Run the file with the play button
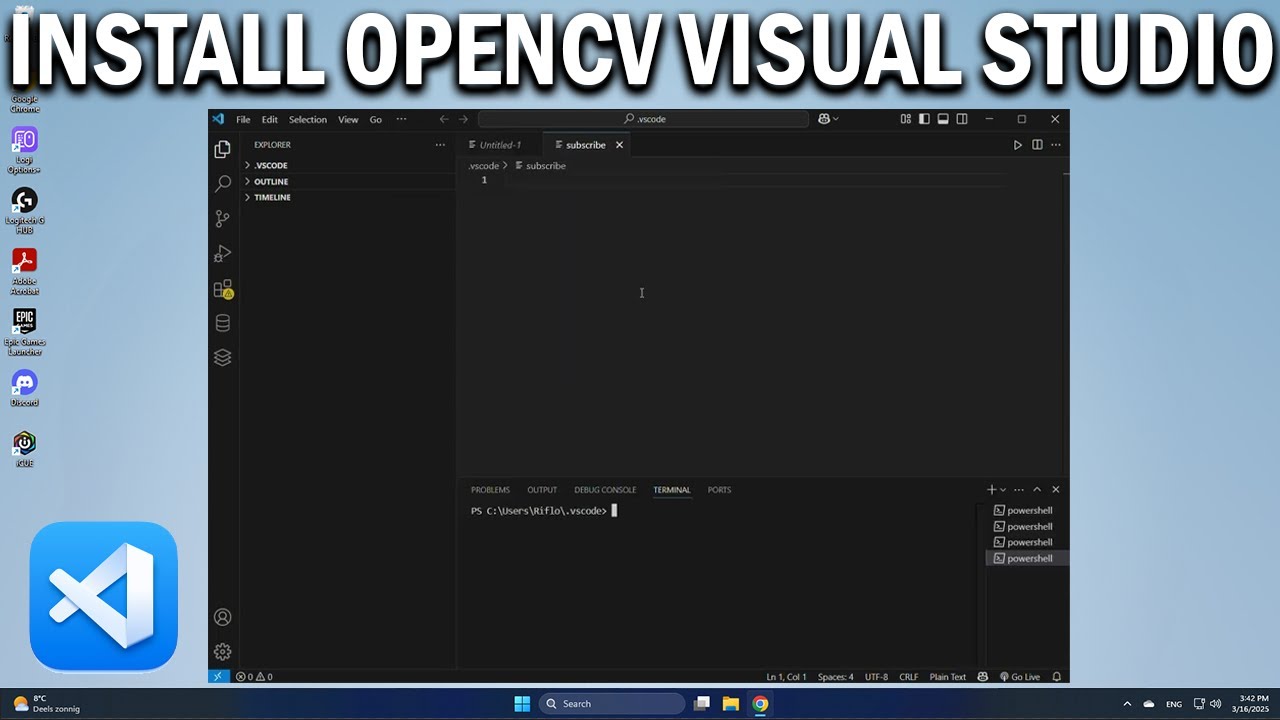Screen dimensions: 1280x720 (1018, 145)
